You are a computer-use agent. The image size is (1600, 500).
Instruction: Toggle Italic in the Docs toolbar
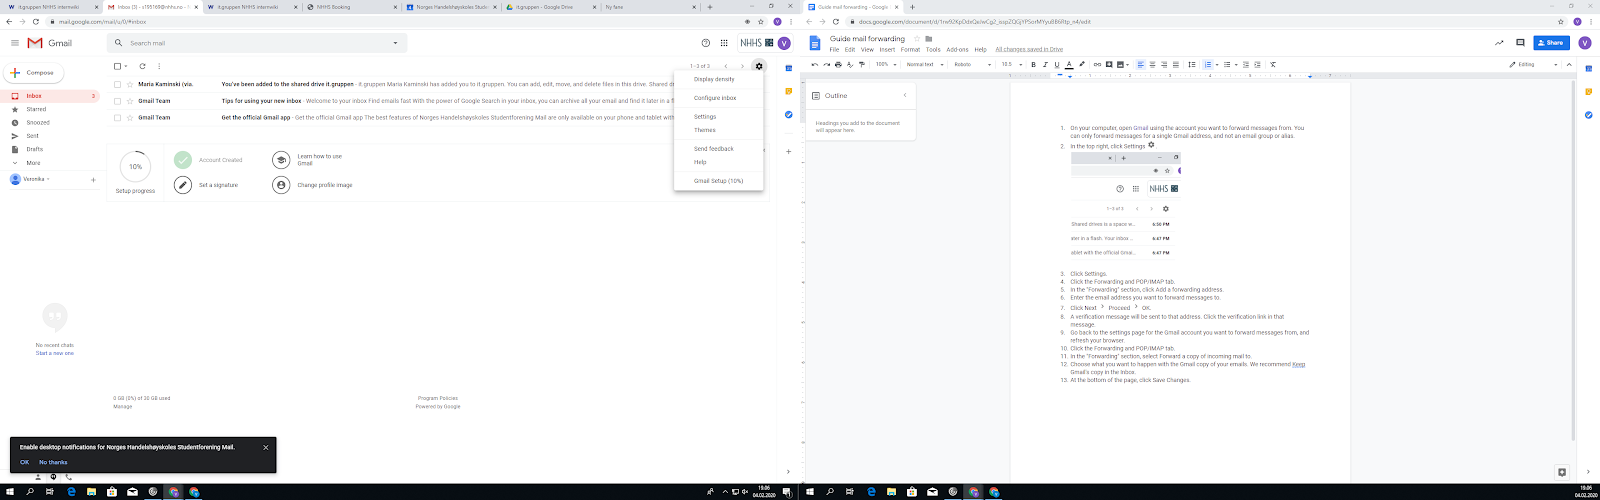tap(1045, 64)
